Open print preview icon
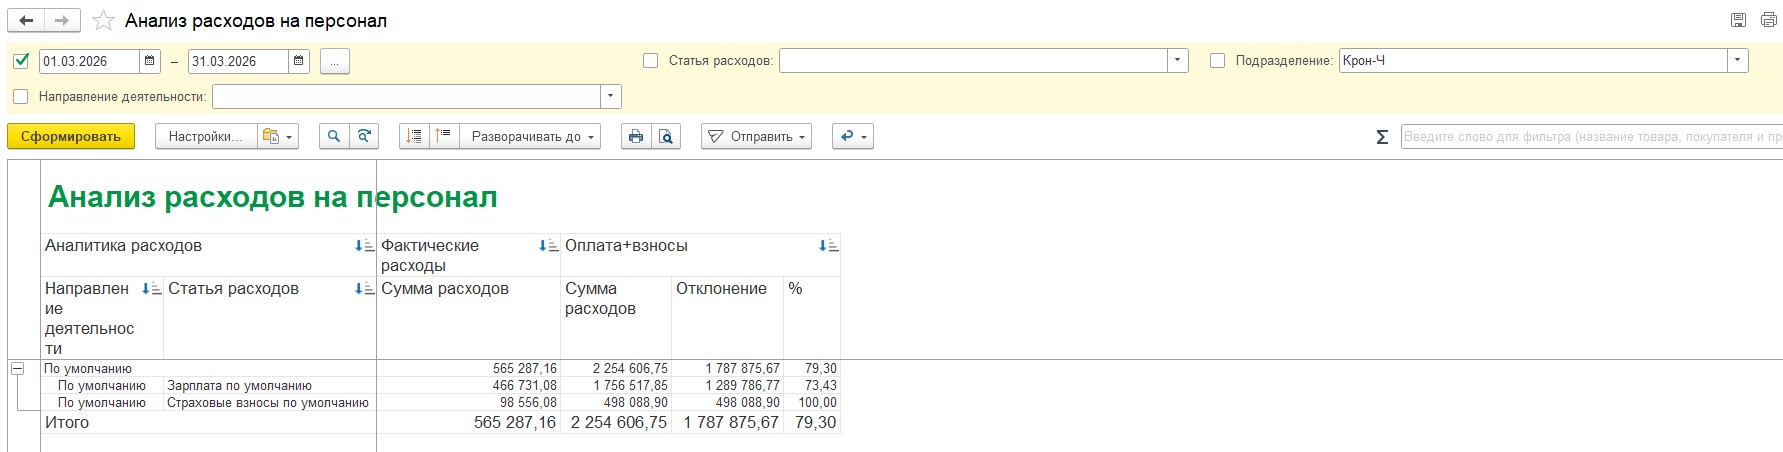This screenshot has width=1783, height=452. point(666,136)
